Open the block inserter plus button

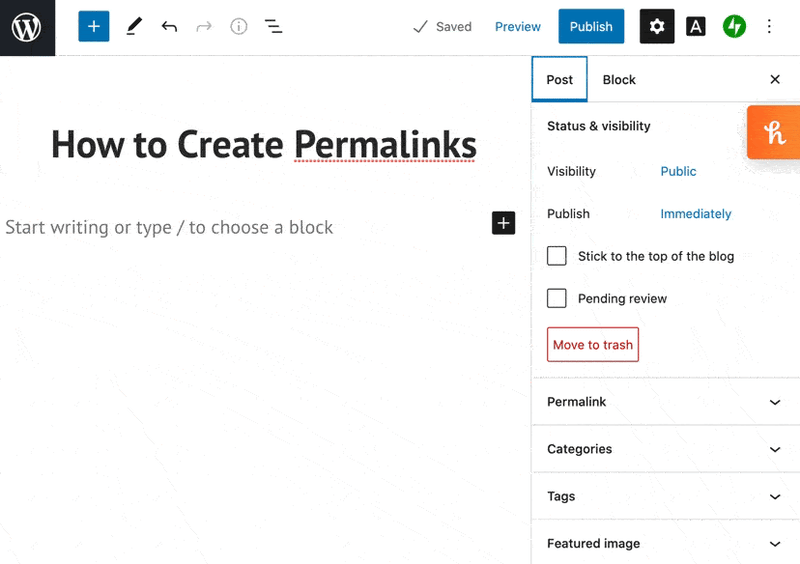(93, 27)
